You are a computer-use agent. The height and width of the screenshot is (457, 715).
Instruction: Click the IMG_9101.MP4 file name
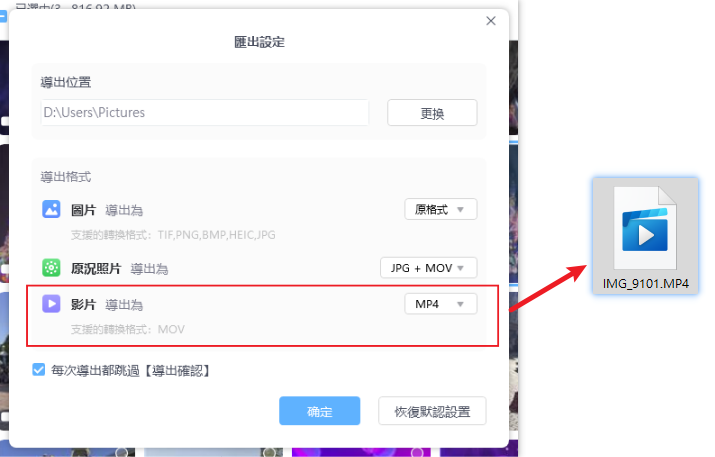645,284
